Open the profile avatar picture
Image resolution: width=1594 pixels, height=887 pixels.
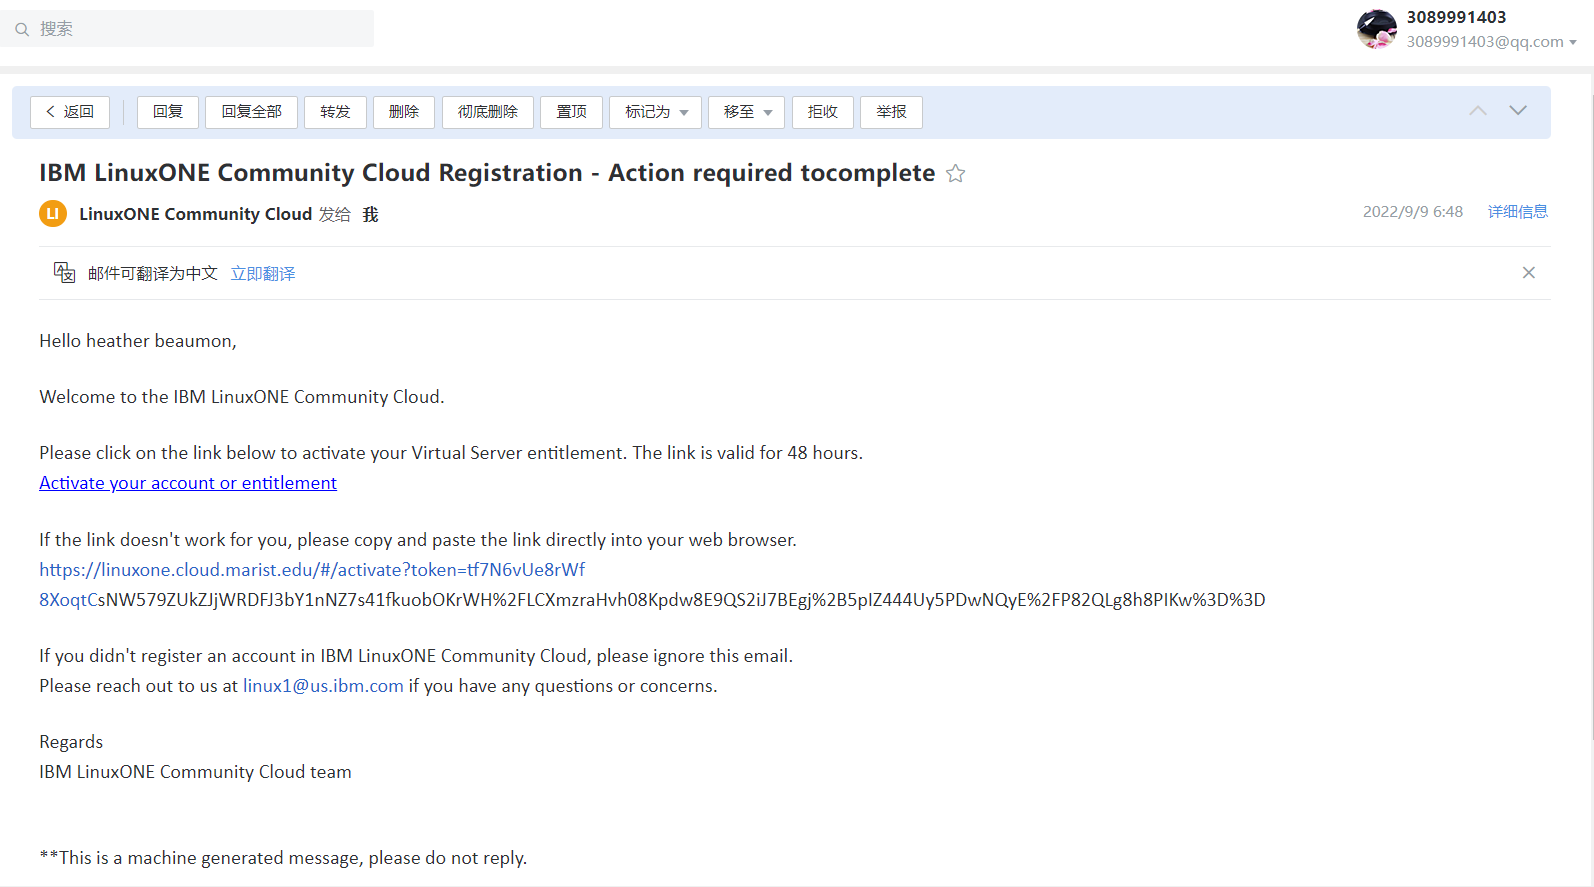1377,29
